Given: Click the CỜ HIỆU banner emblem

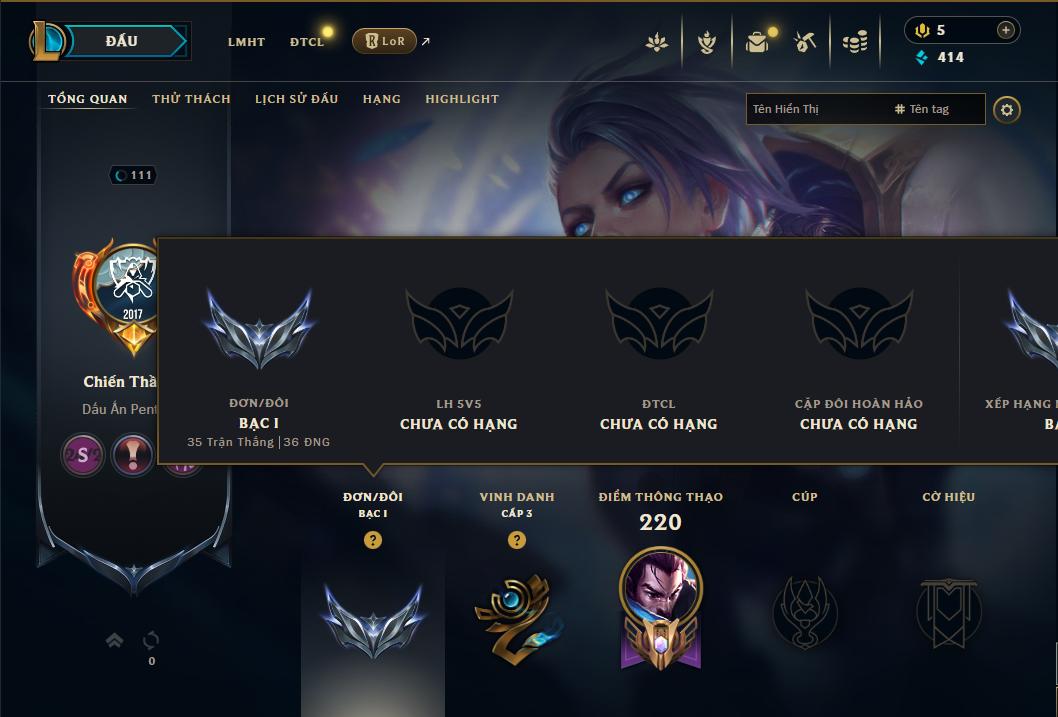Looking at the screenshot, I should pos(948,612).
